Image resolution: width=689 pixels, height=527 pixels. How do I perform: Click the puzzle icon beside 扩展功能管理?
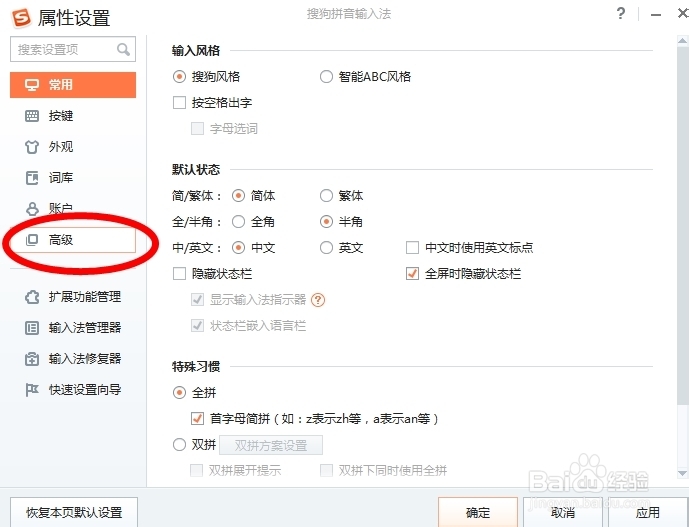(32, 297)
